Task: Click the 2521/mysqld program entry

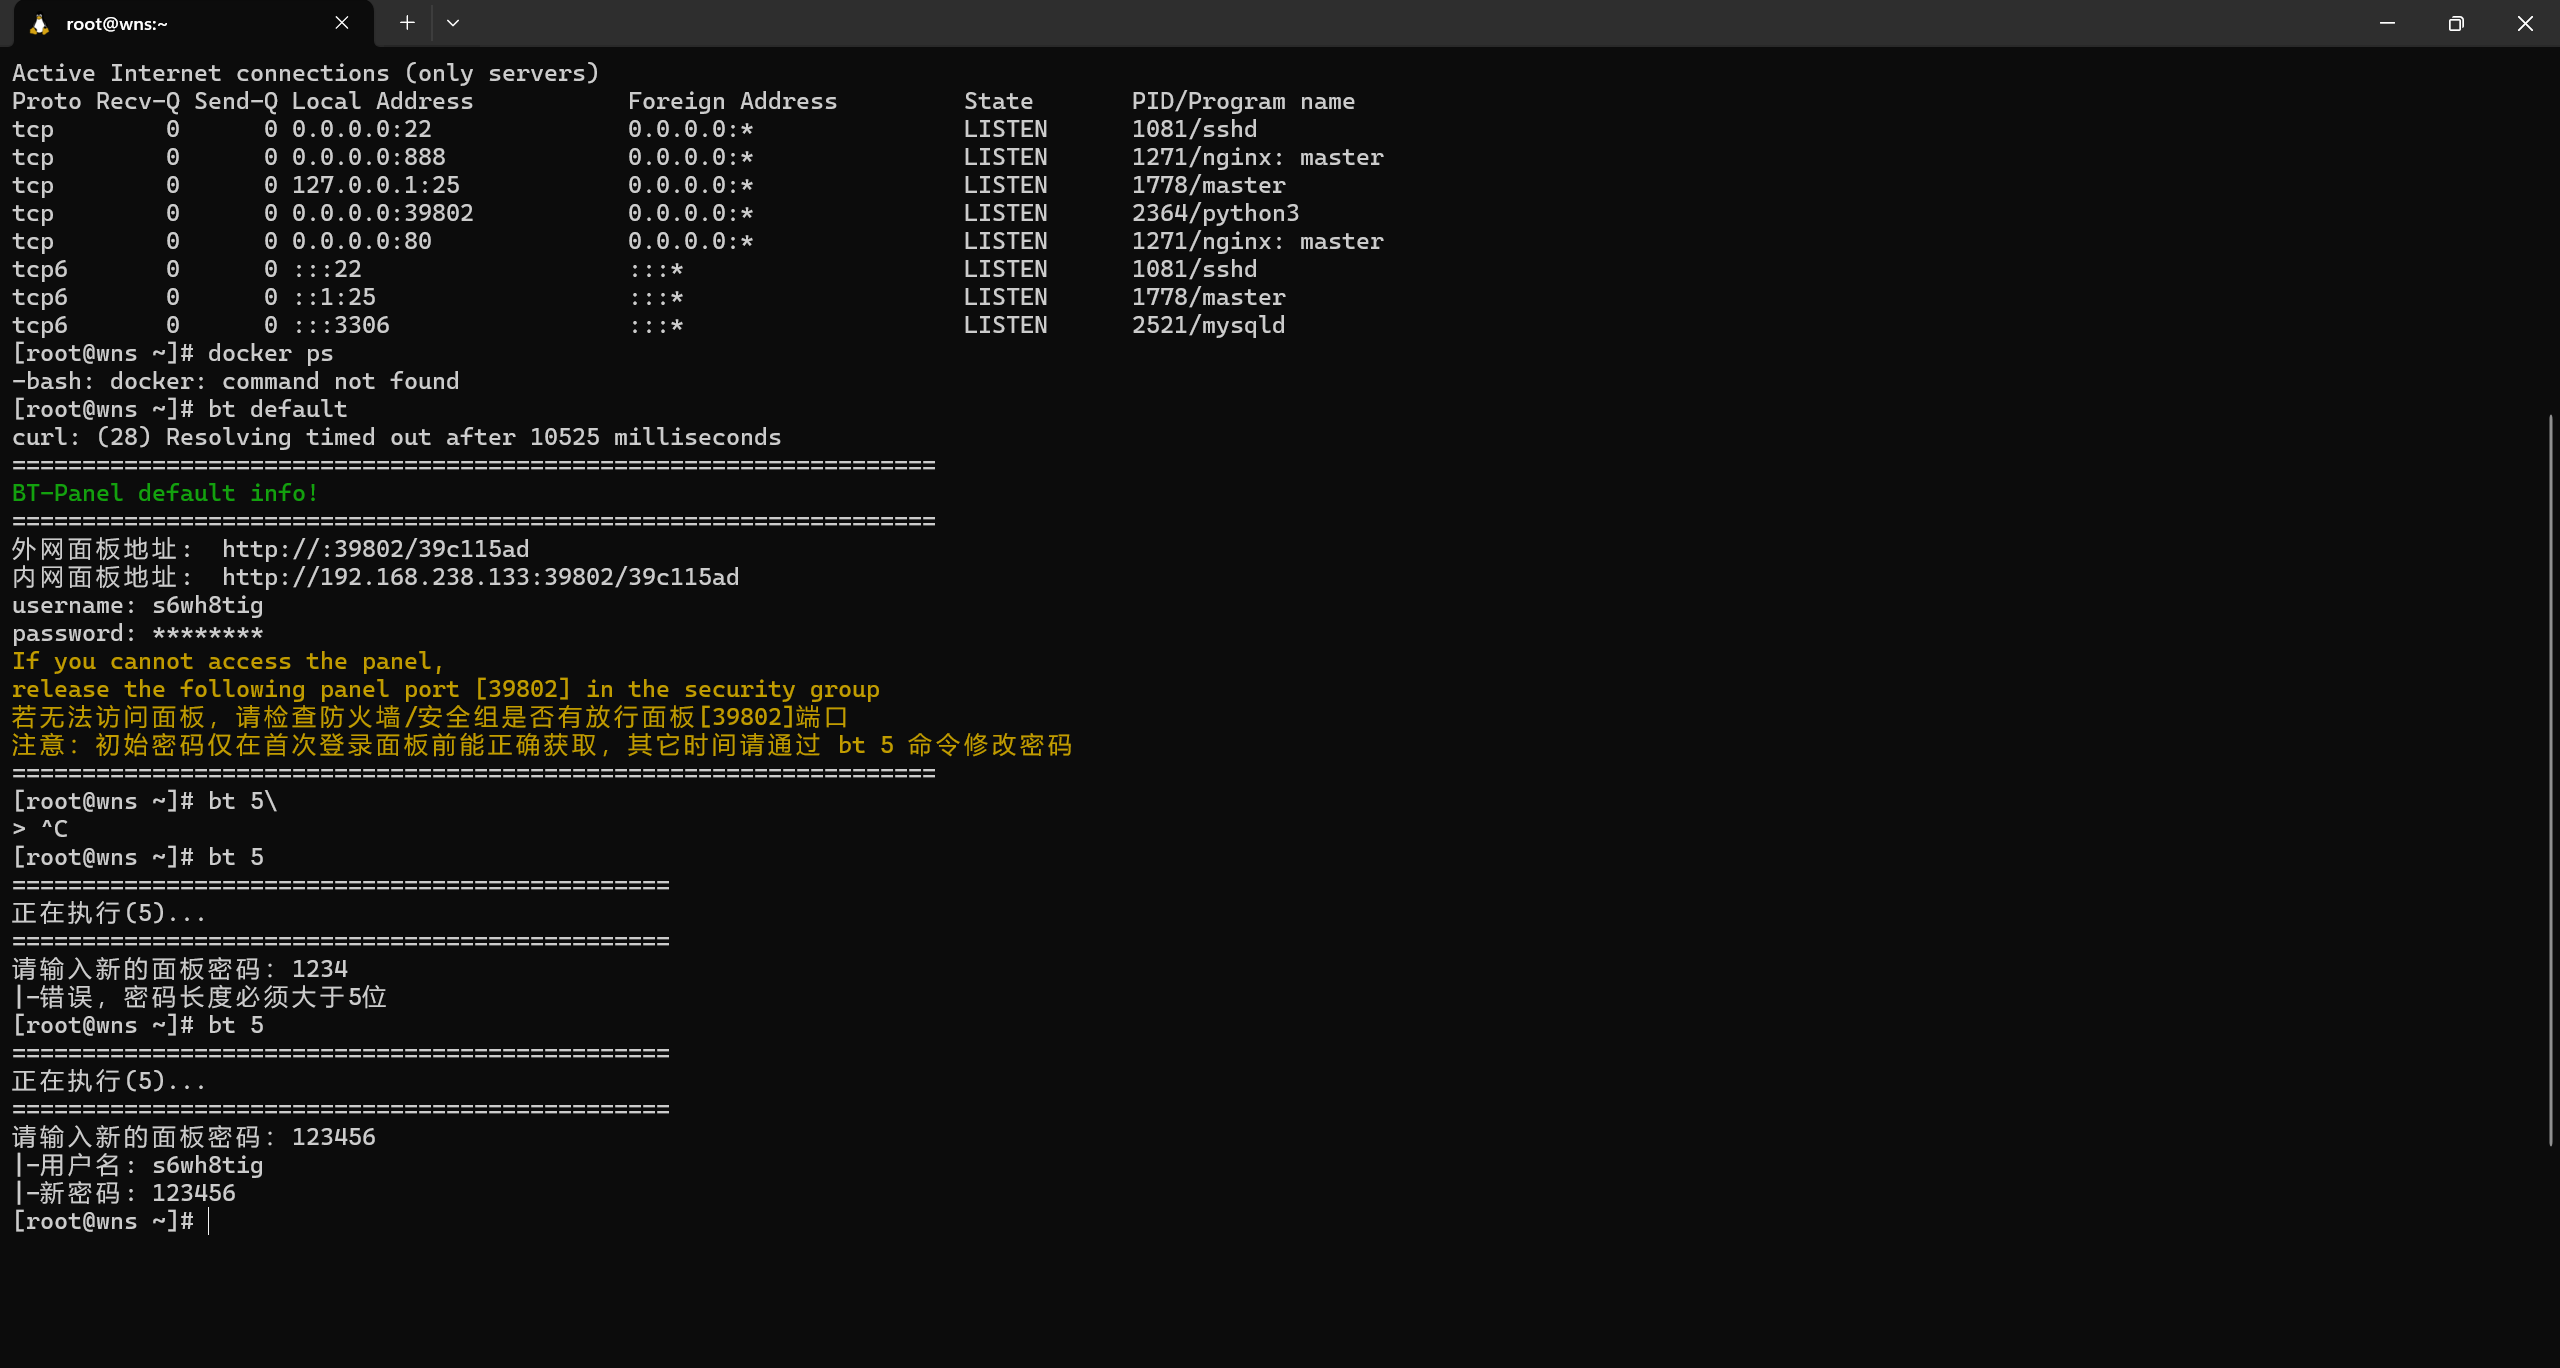Action: (x=1208, y=326)
